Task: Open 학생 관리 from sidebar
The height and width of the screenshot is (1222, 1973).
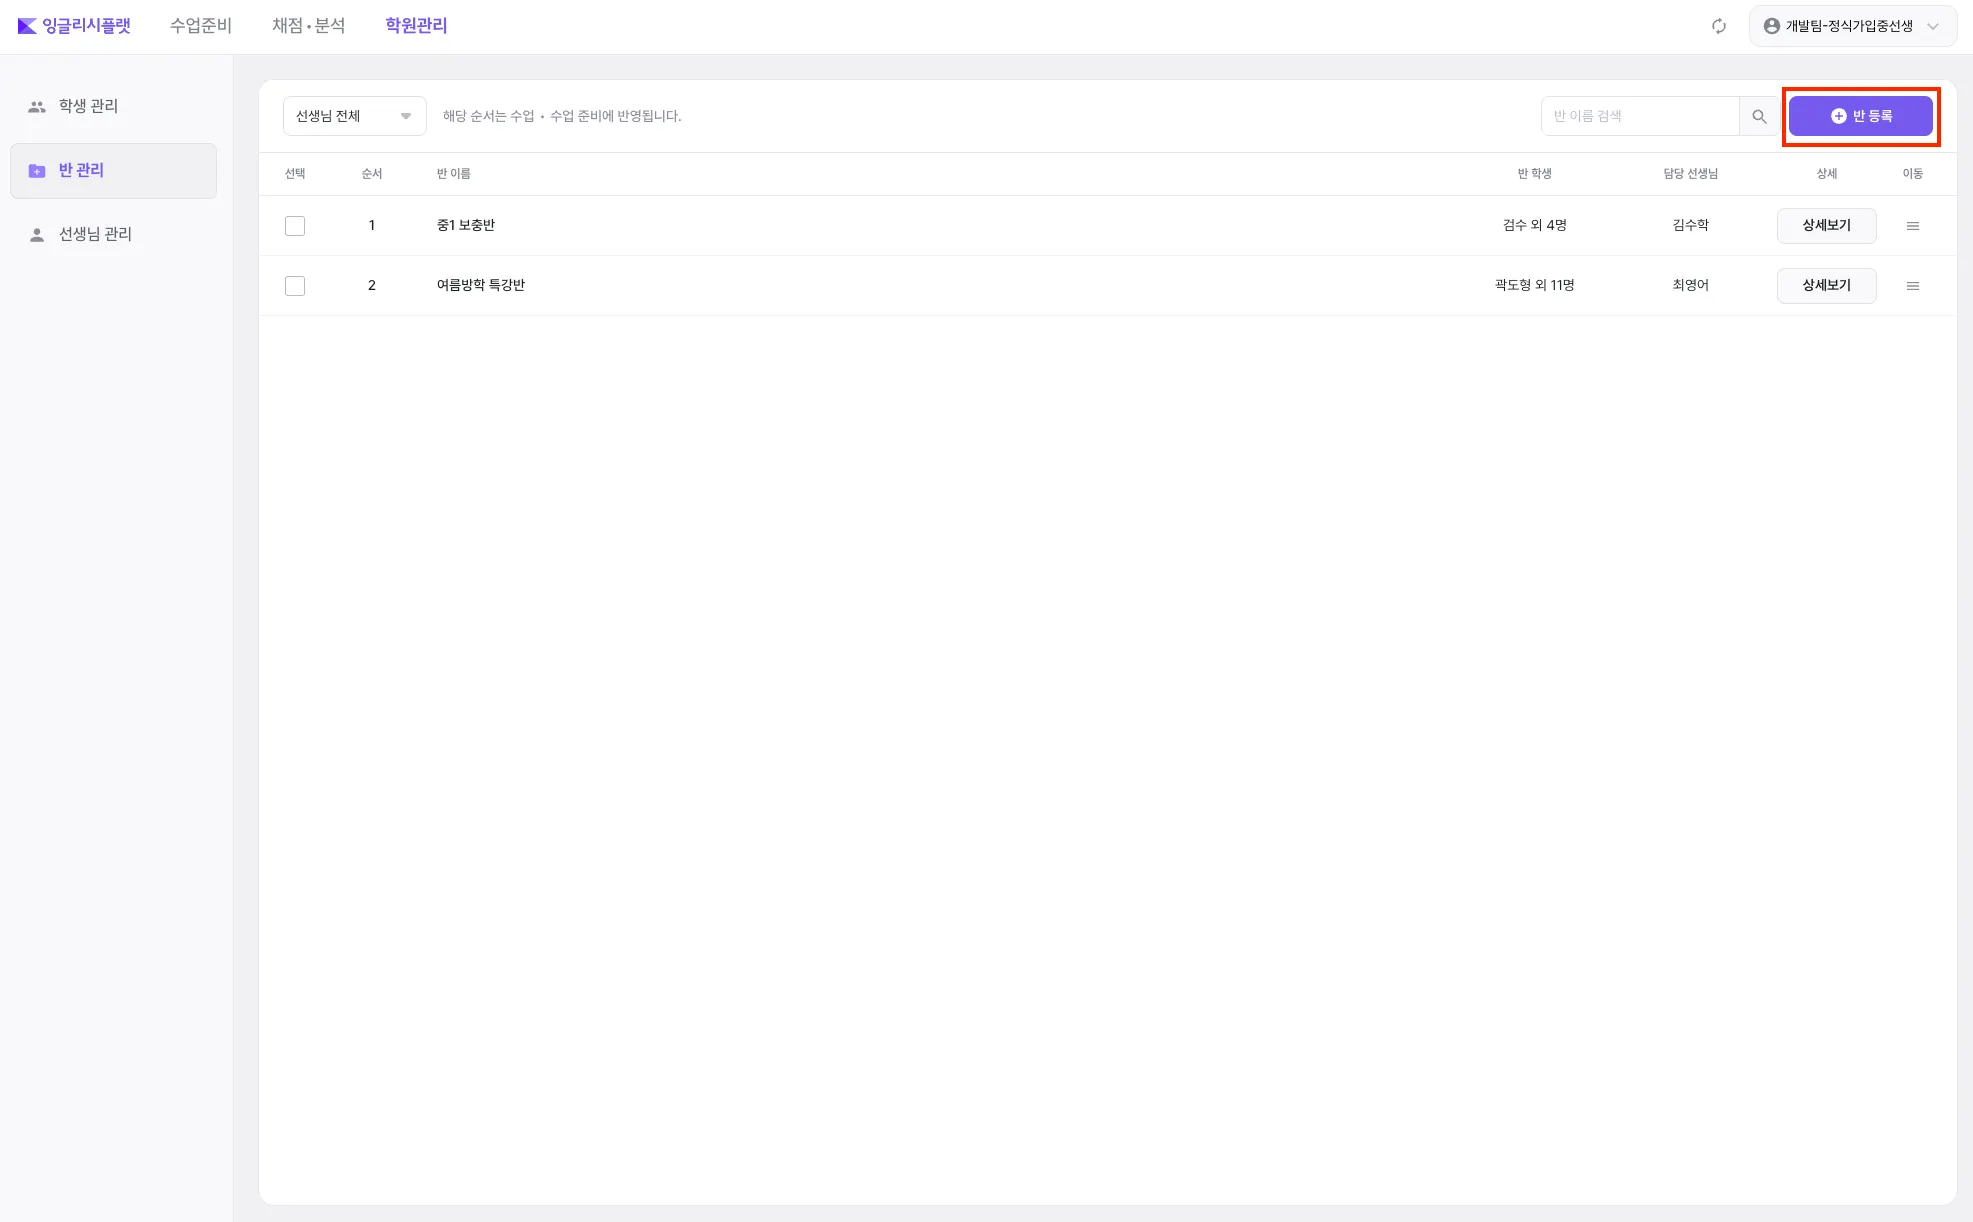Action: [x=88, y=106]
